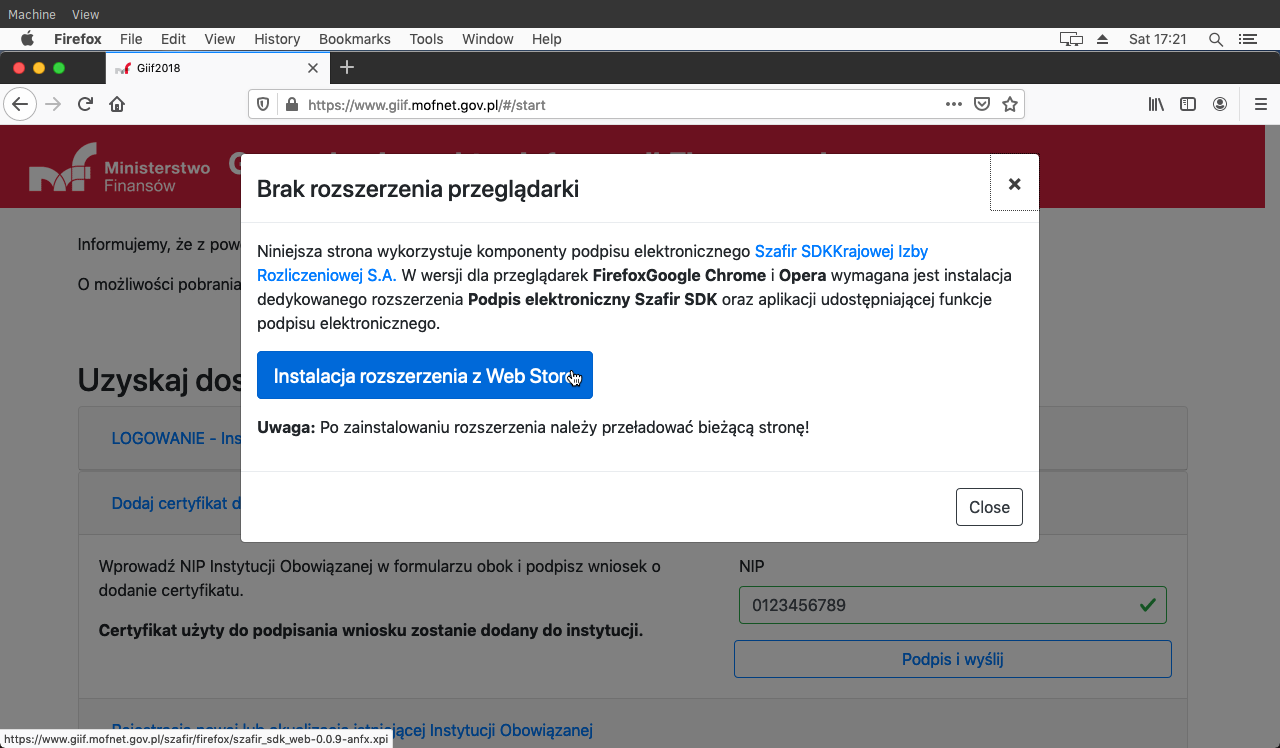Open the Bookmarks menu
Viewport: 1280px width, 748px height.
(x=354, y=39)
